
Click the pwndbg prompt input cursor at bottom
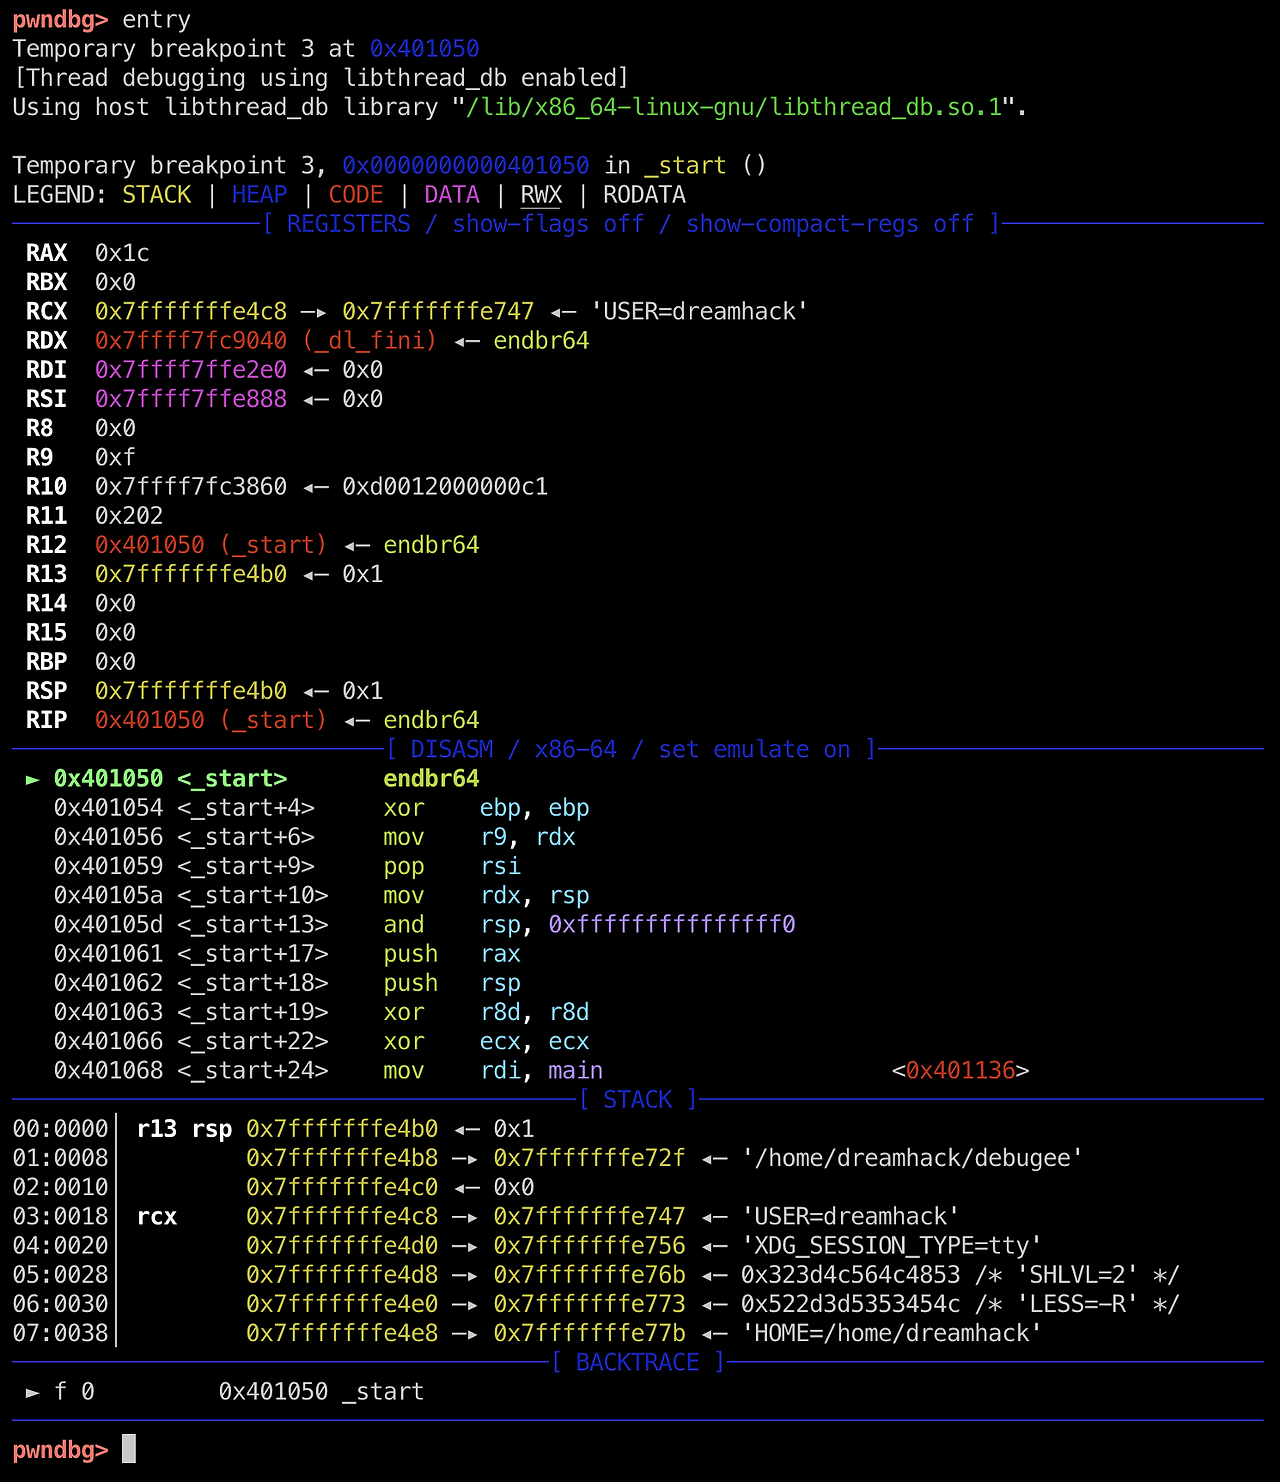coord(129,1449)
